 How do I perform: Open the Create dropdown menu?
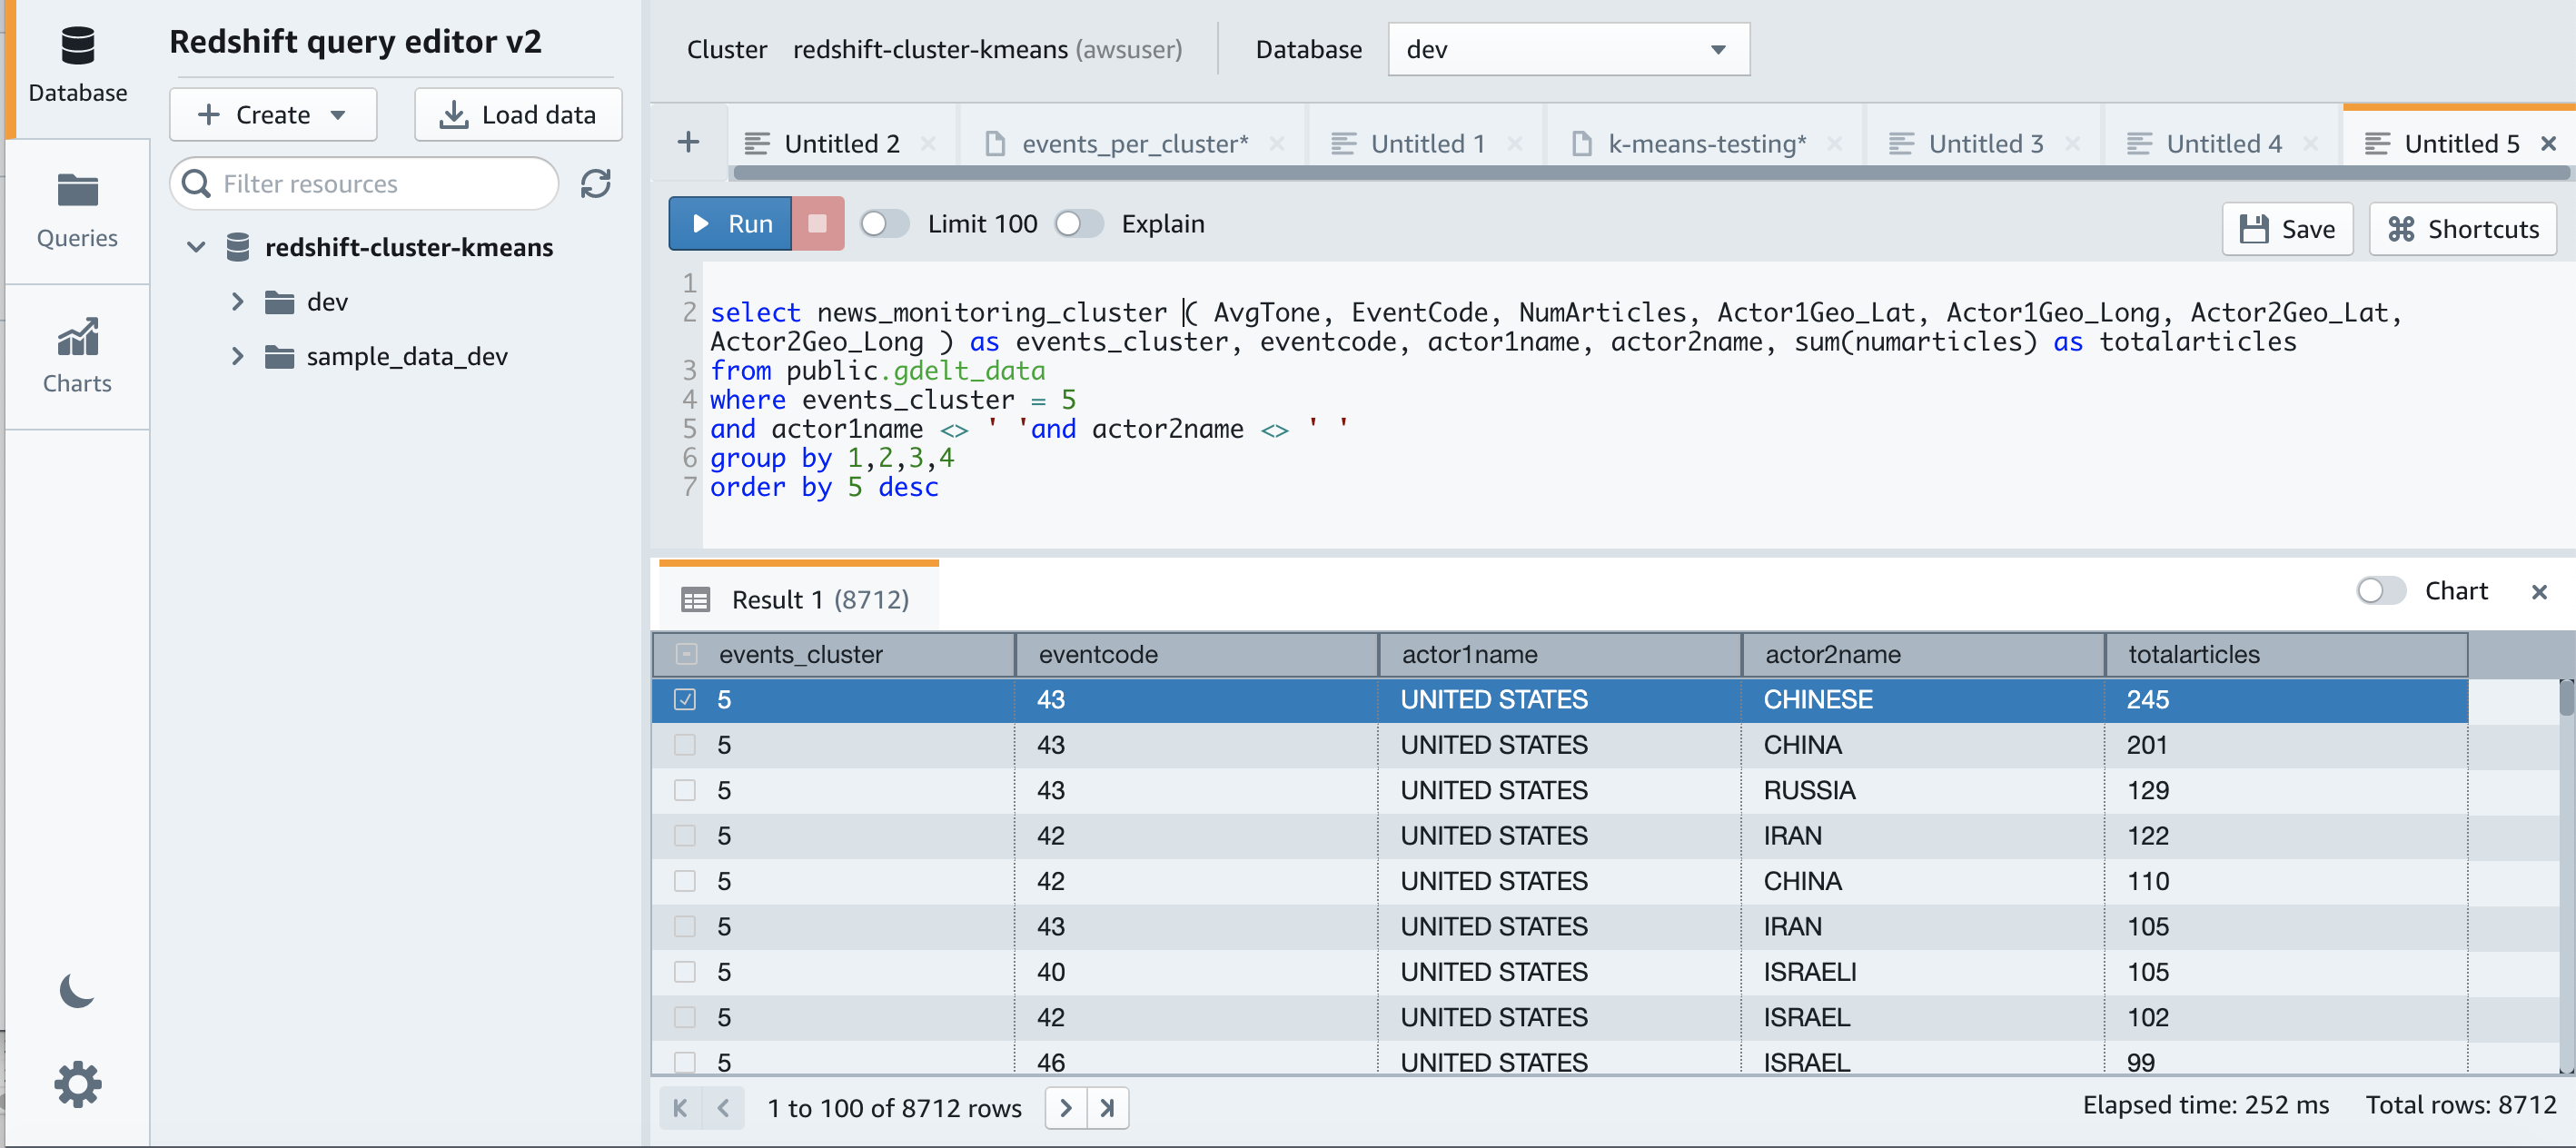coord(272,115)
